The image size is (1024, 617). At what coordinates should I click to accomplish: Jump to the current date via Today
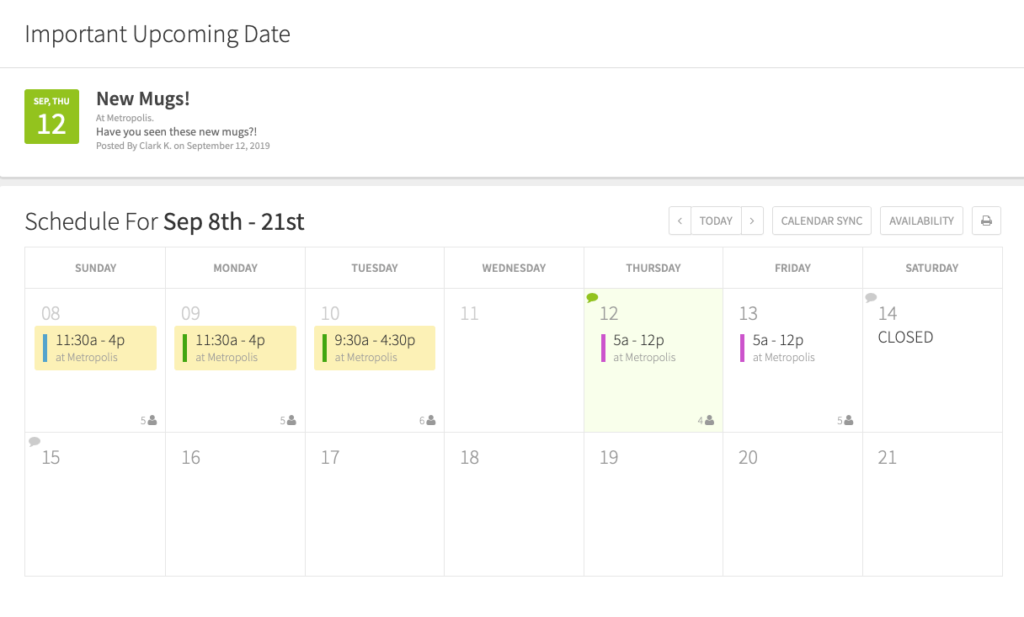(715, 220)
